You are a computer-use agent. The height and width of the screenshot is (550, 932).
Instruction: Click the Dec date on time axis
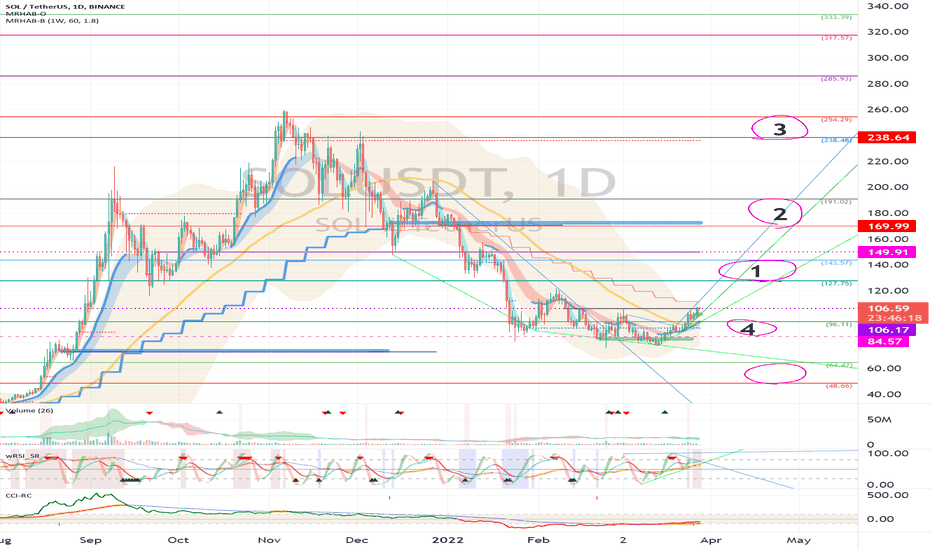[x=357, y=540]
